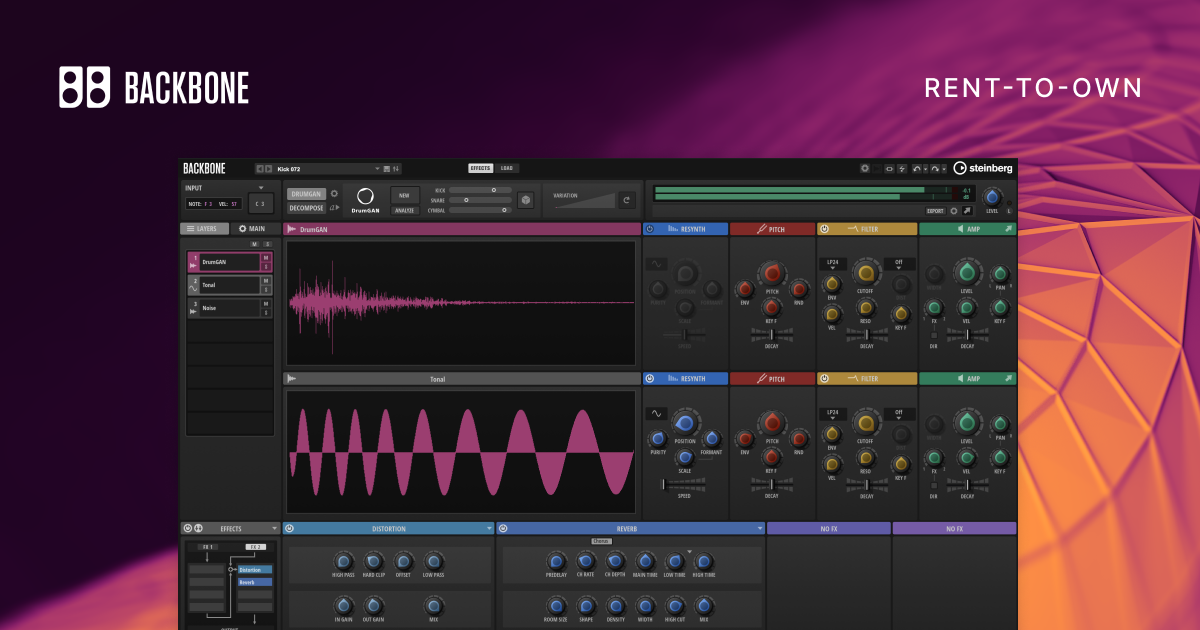Open the Kick 072 preset dropdown

pyautogui.click(x=377, y=169)
